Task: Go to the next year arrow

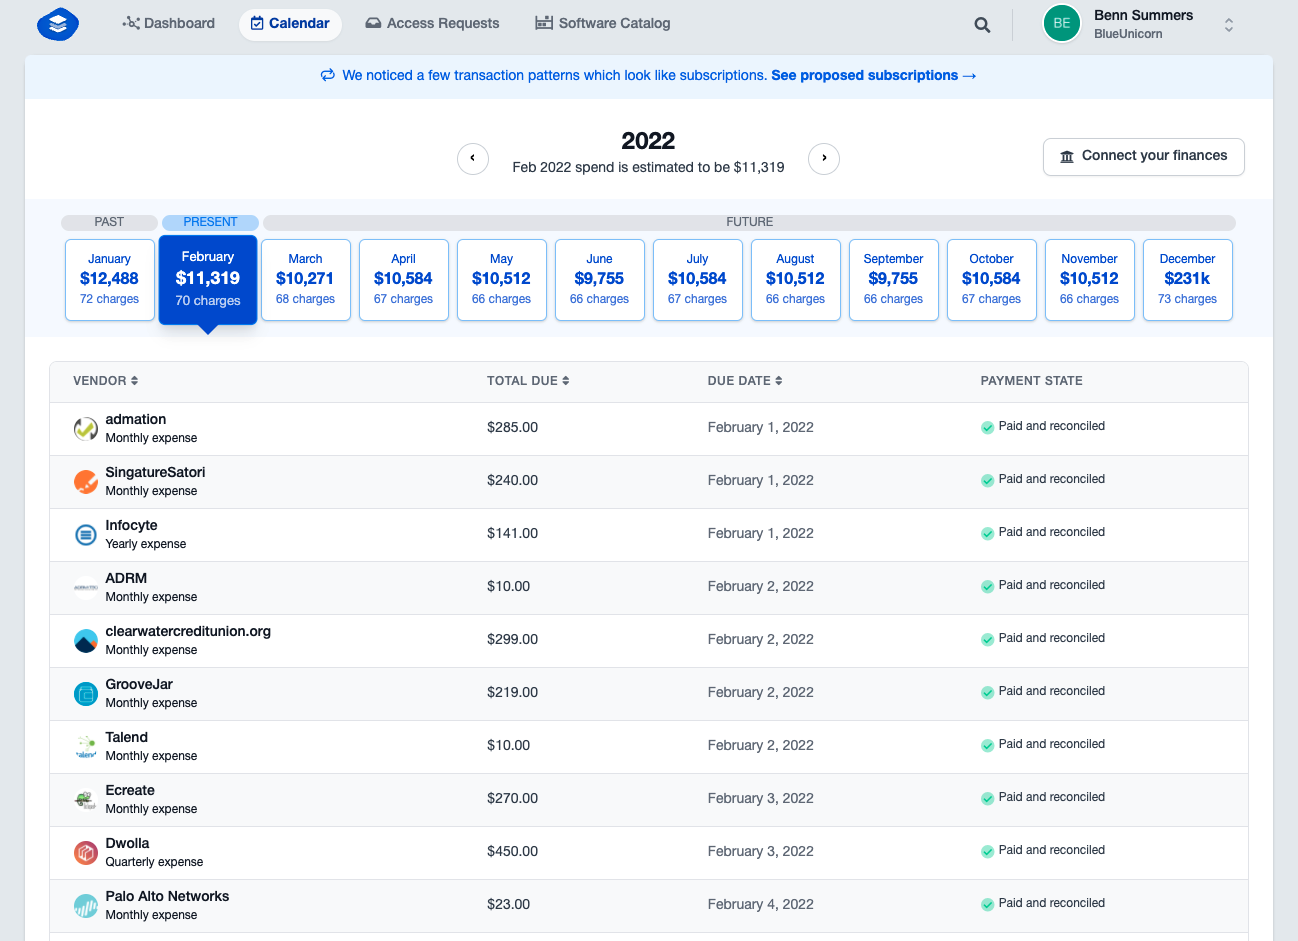Action: click(824, 158)
